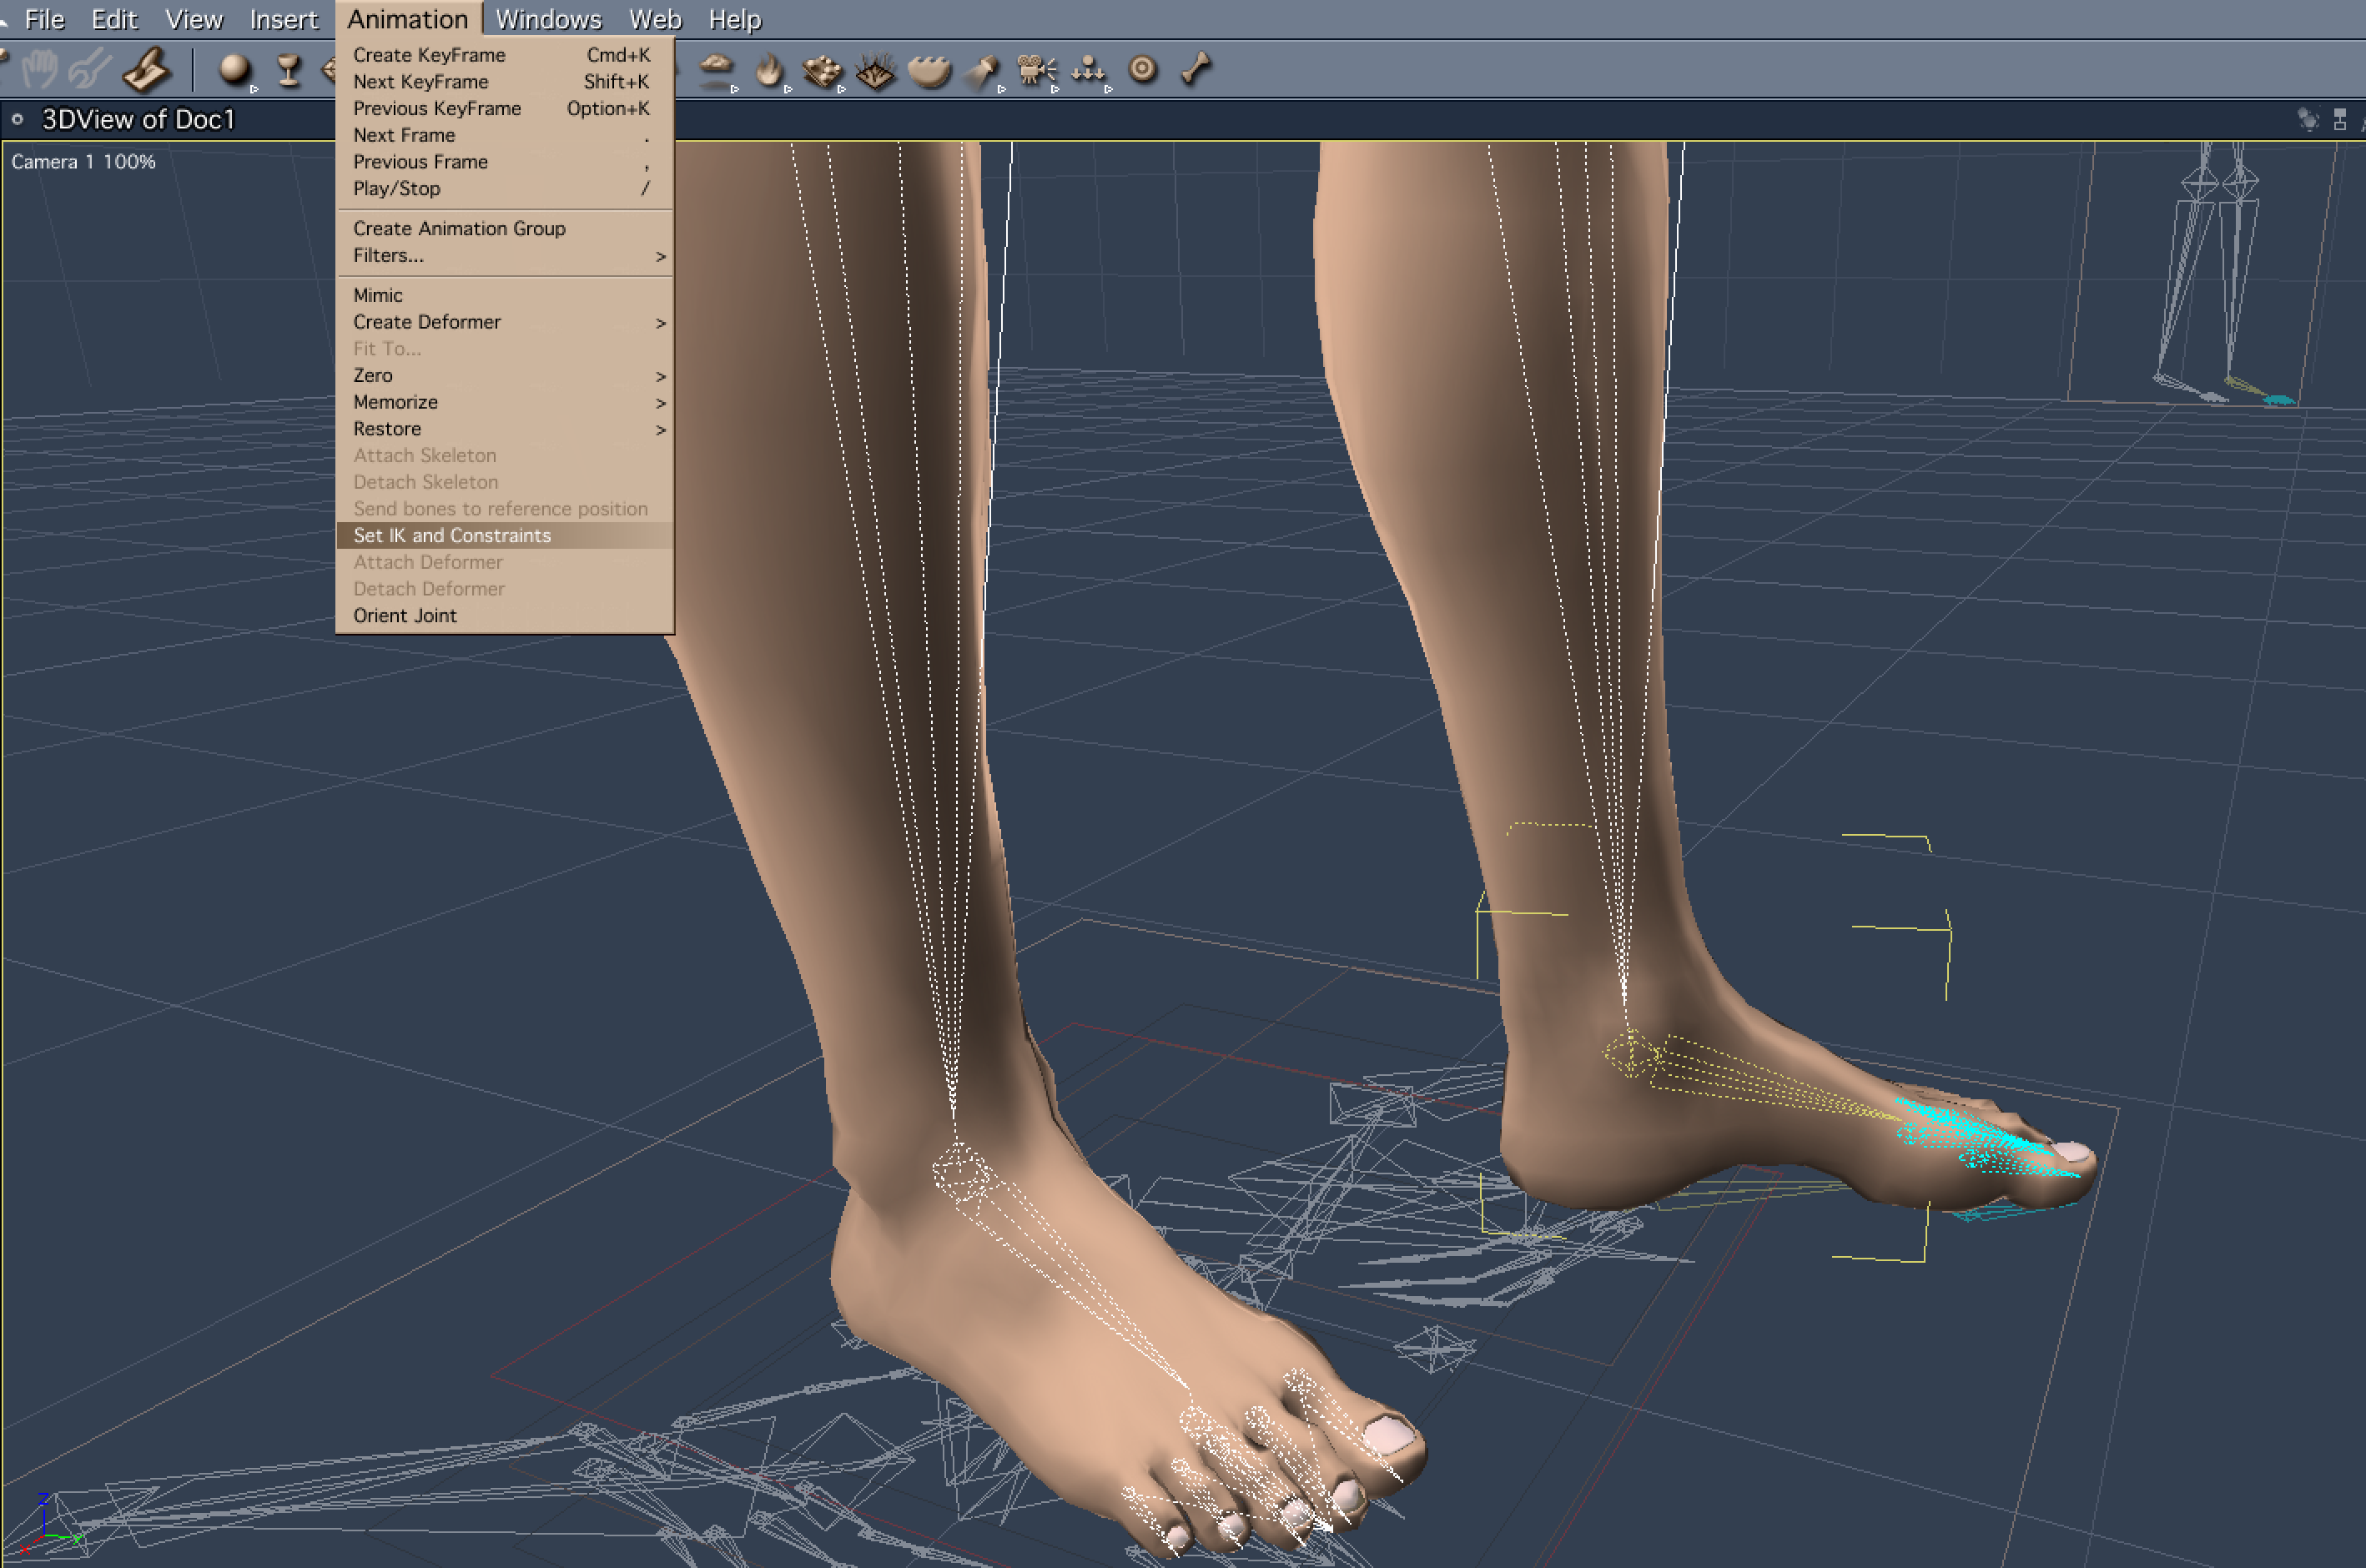Click the target icon on the toolbar
Viewport: 2366px width, 1568px height.
point(1141,70)
